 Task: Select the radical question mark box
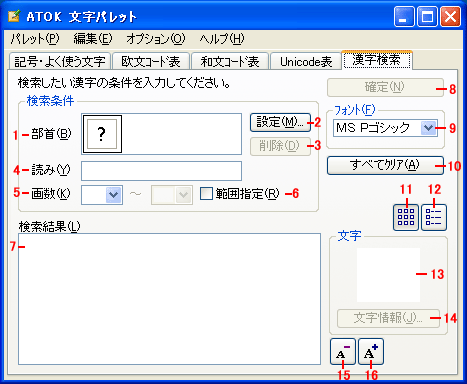point(102,134)
